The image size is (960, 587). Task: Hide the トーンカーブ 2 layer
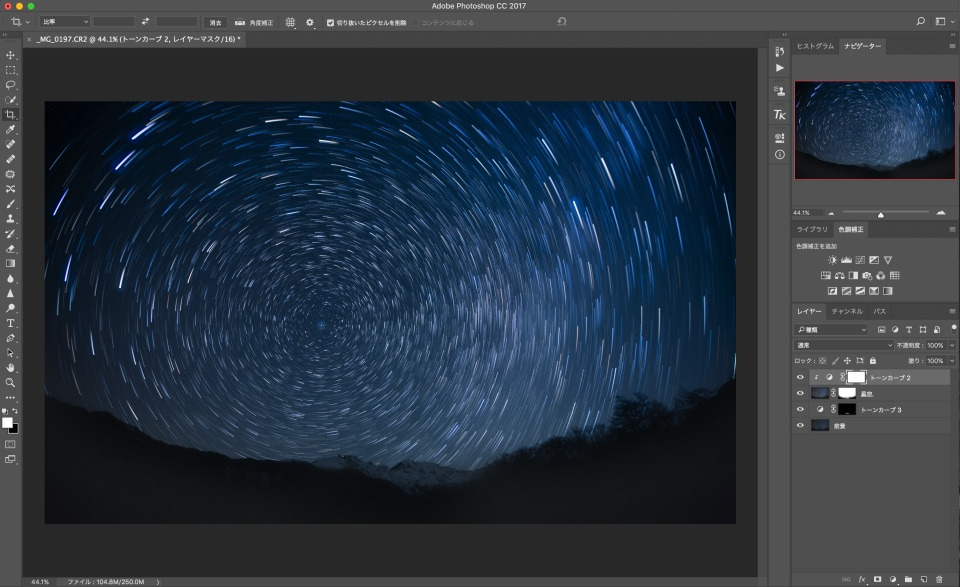point(800,378)
